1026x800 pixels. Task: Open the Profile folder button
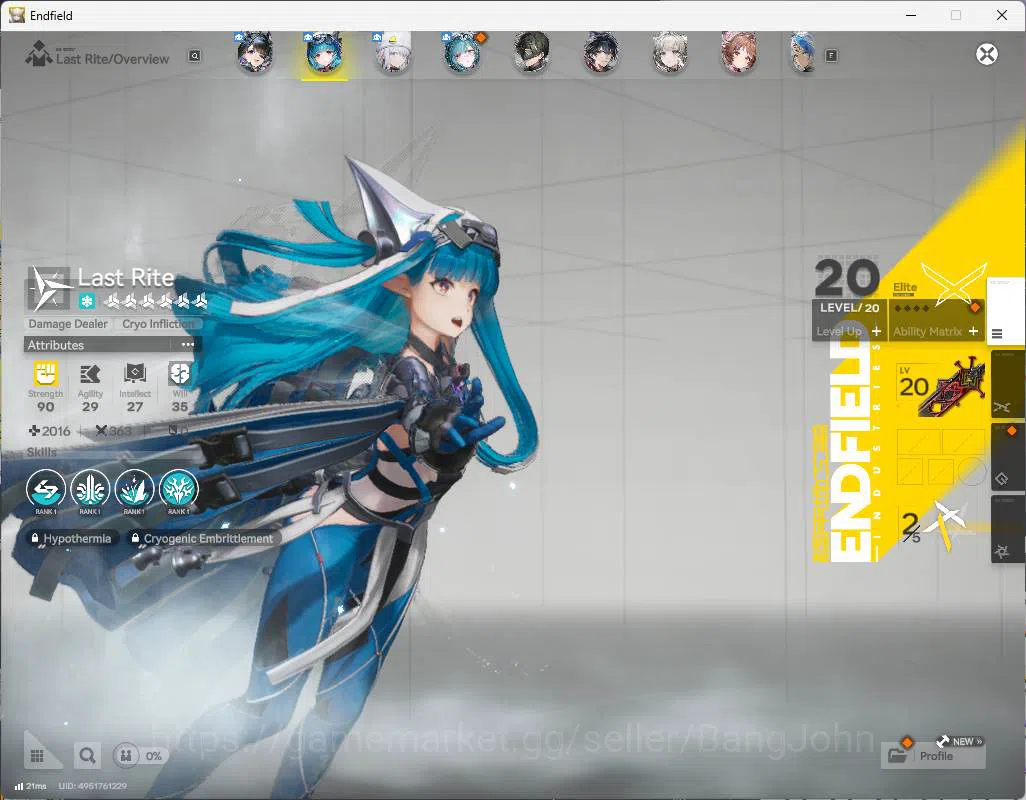(x=932, y=756)
